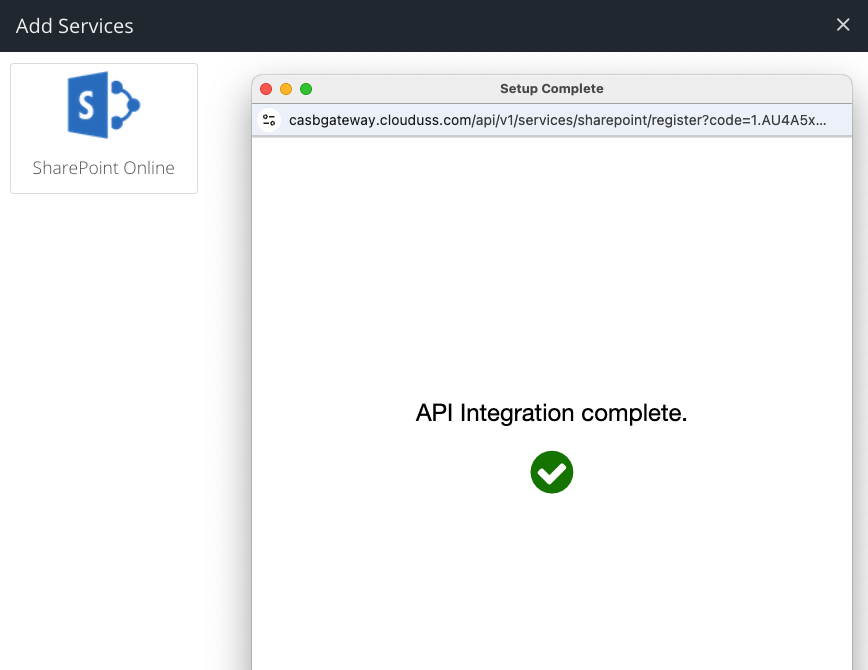Click the "Add Services" header title
The image size is (868, 670).
coord(75,26)
